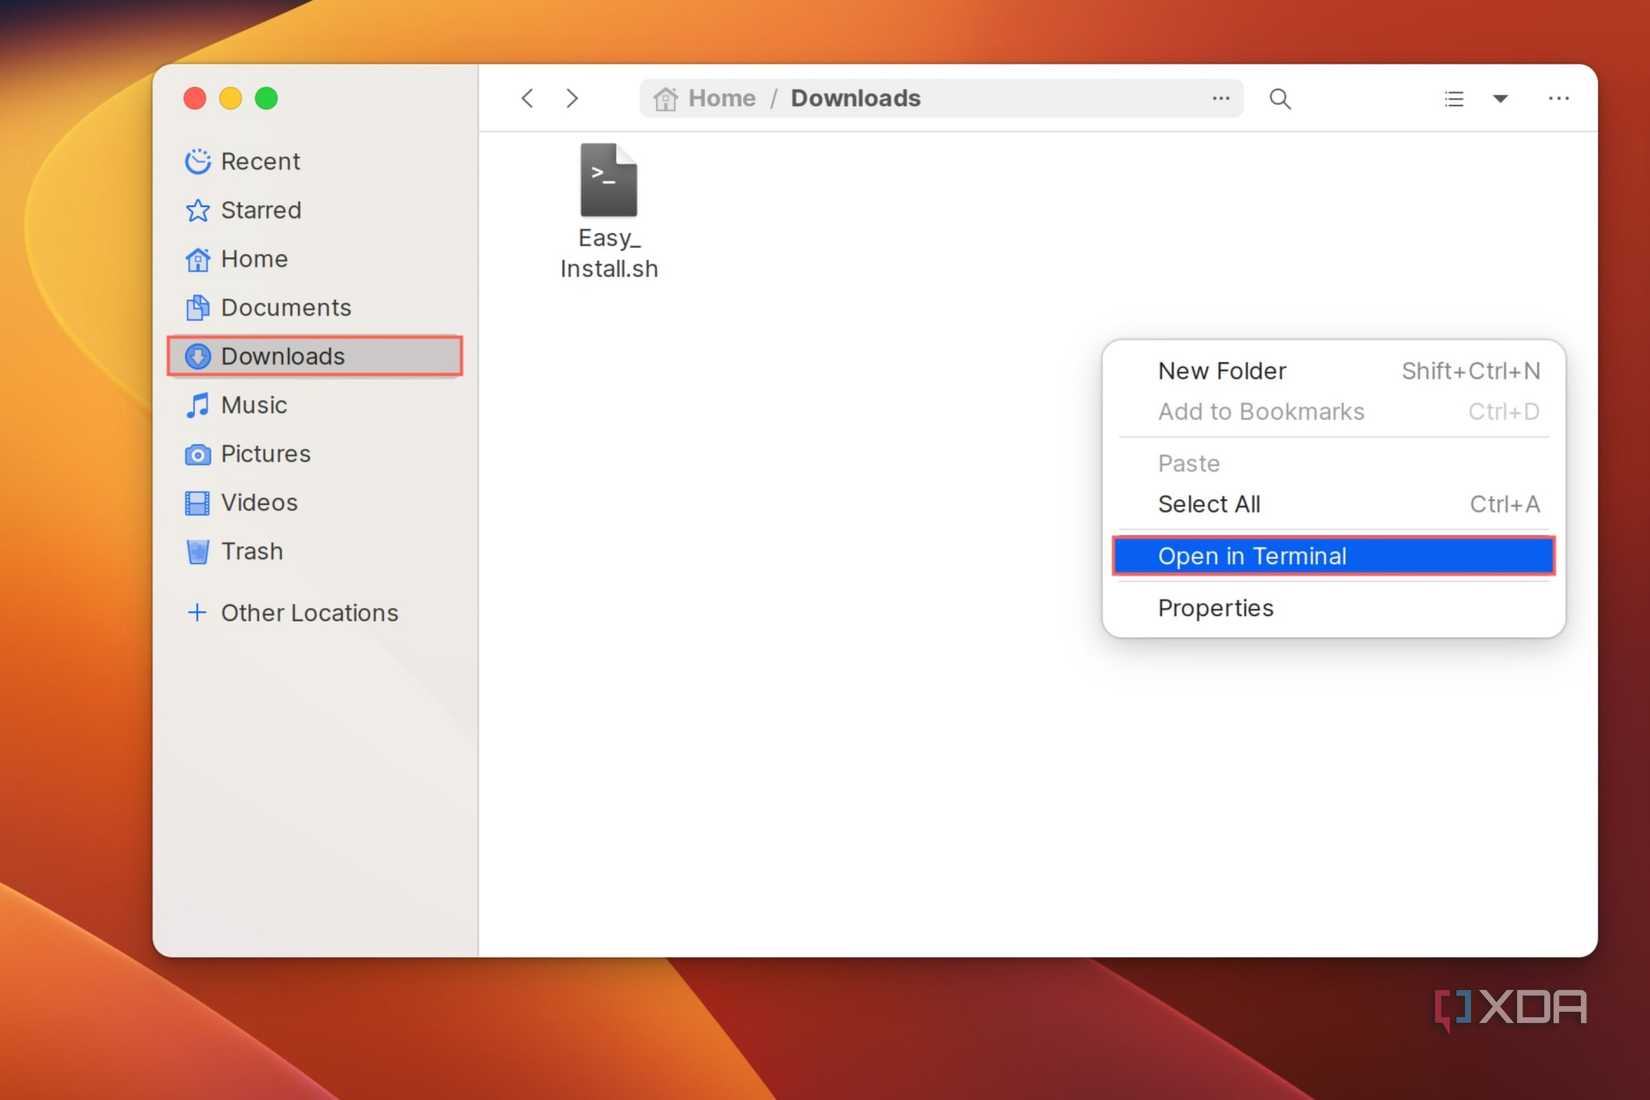The width and height of the screenshot is (1650, 1100).
Task: Open path bar three-dots menu
Action: pos(1221,98)
